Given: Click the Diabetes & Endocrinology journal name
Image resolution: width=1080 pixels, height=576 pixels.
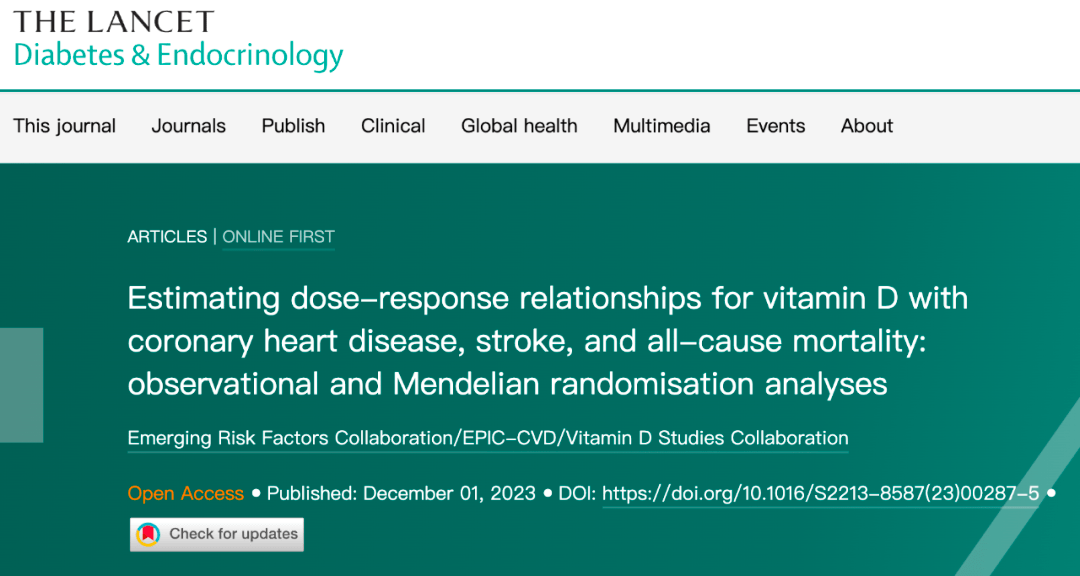Looking at the screenshot, I should coord(178,55).
